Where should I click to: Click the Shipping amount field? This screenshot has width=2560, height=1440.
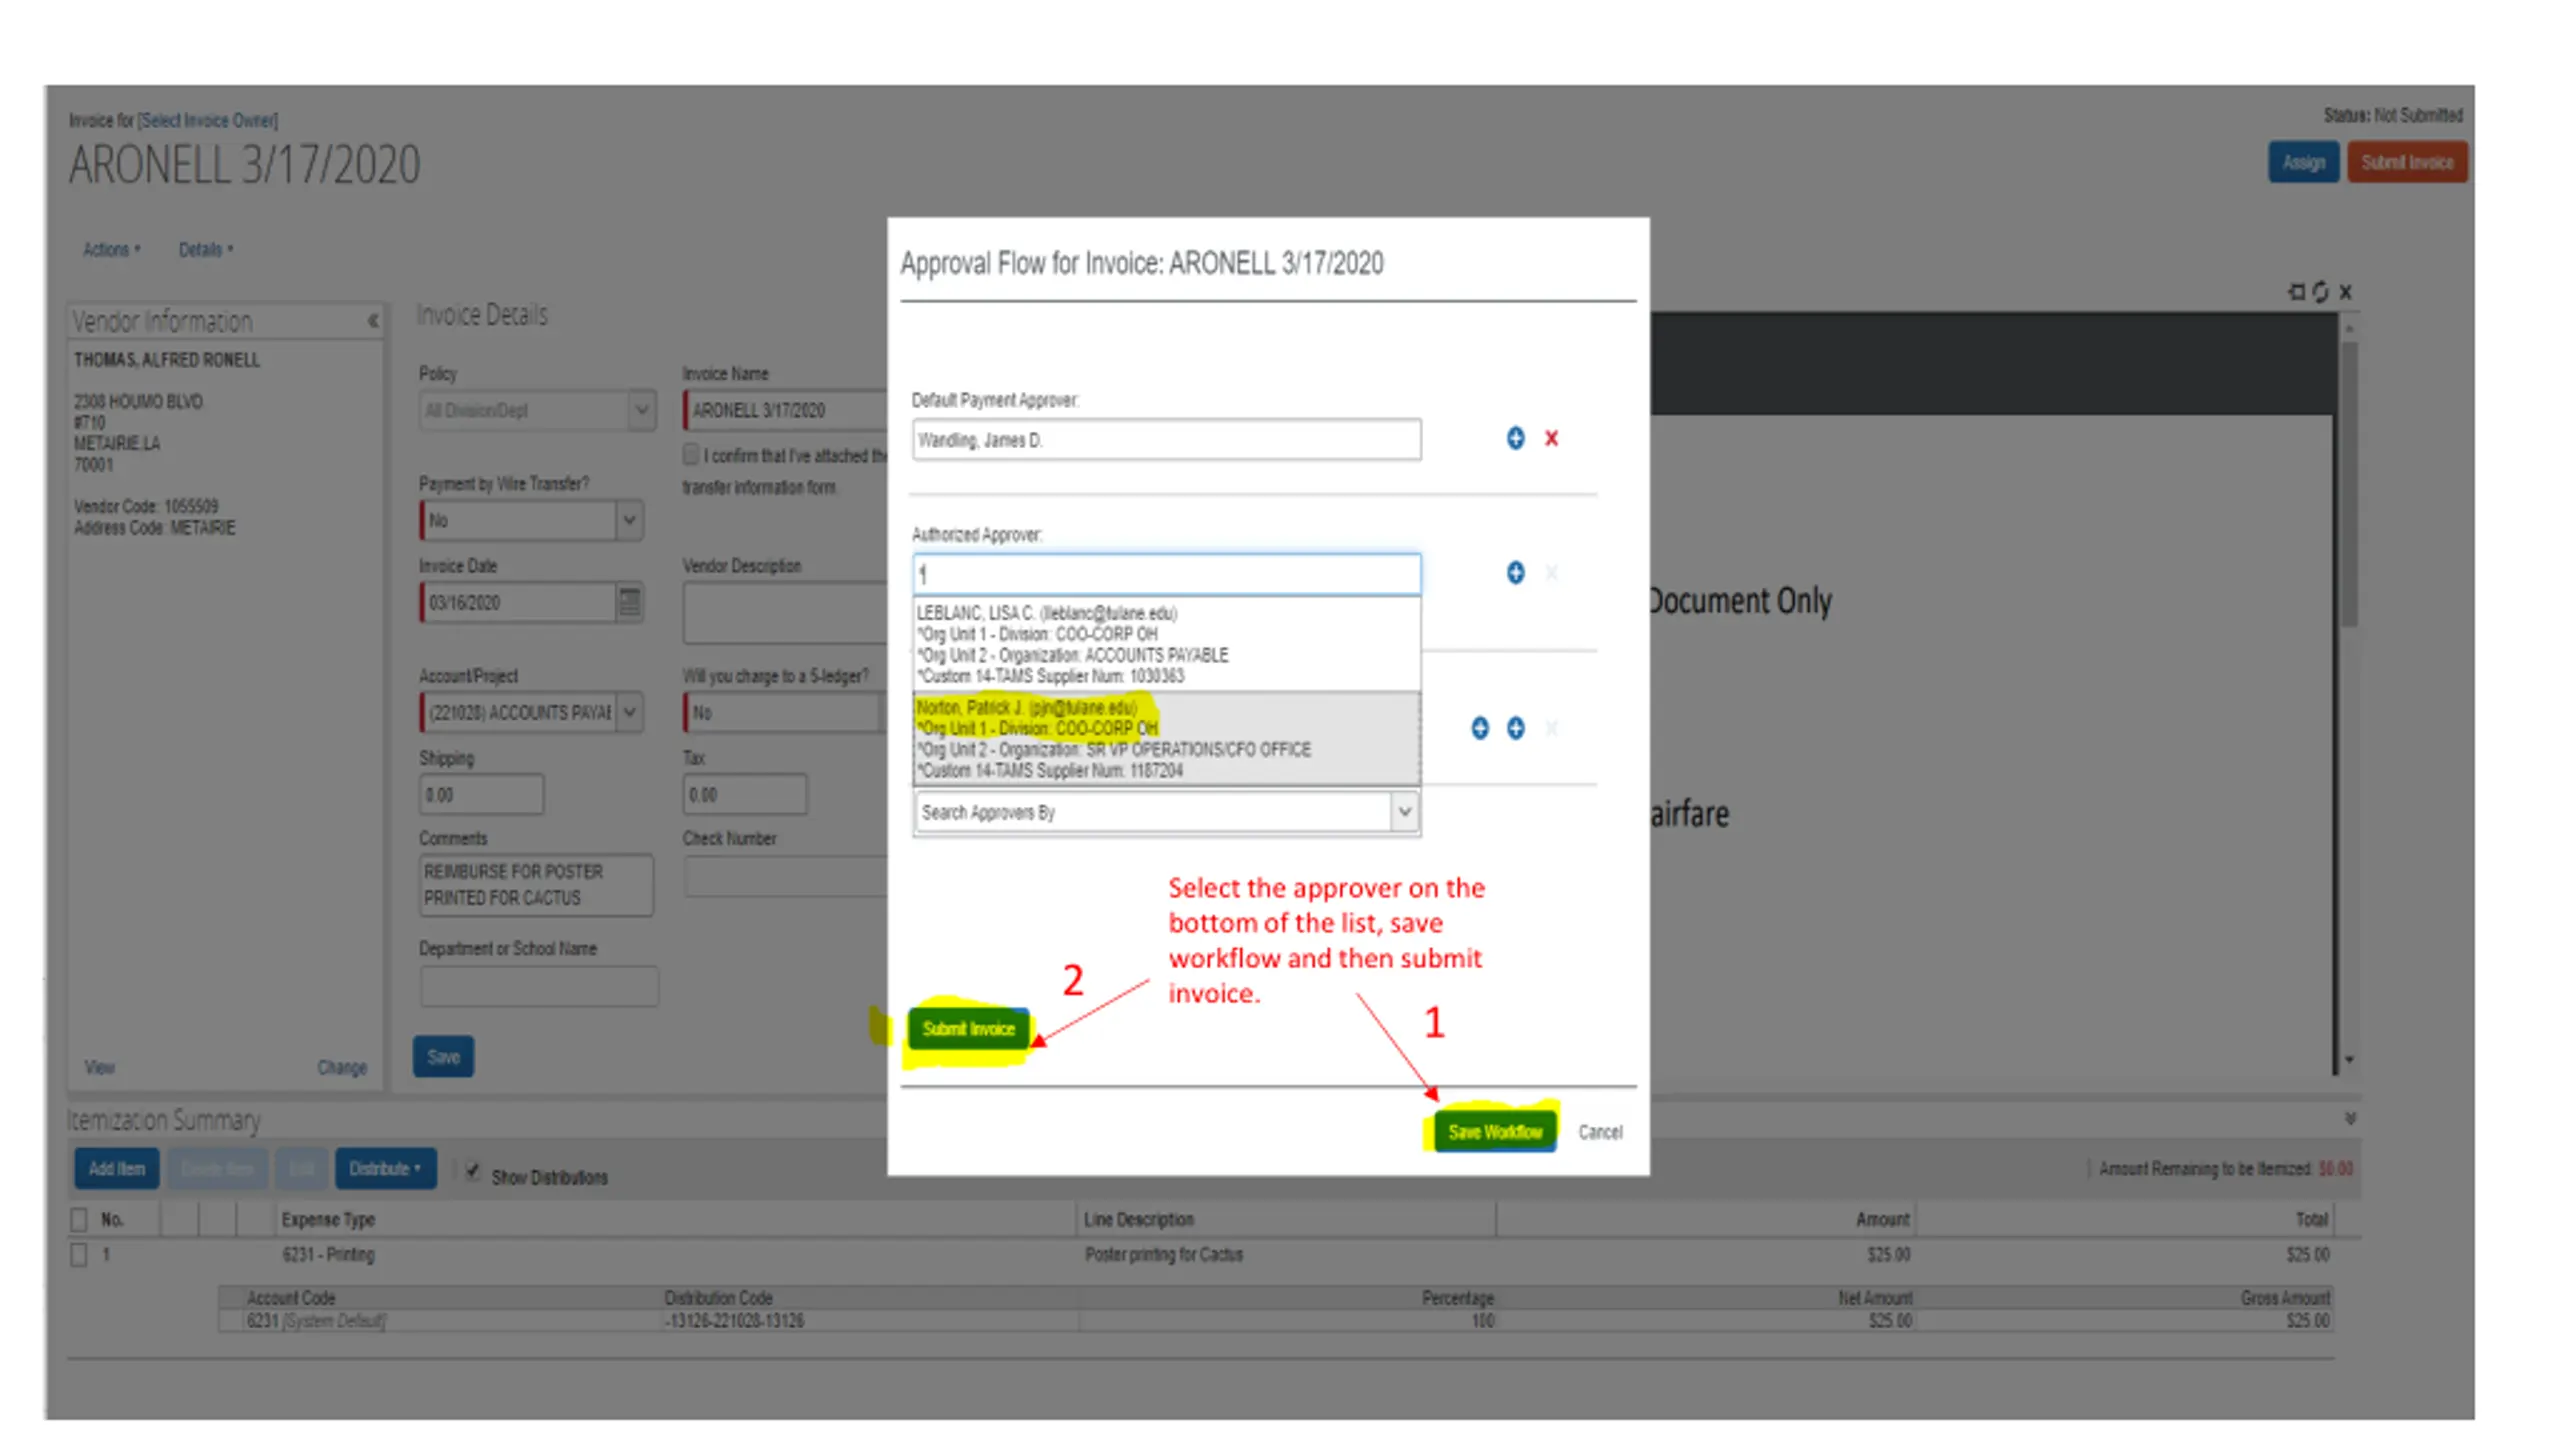(x=482, y=795)
